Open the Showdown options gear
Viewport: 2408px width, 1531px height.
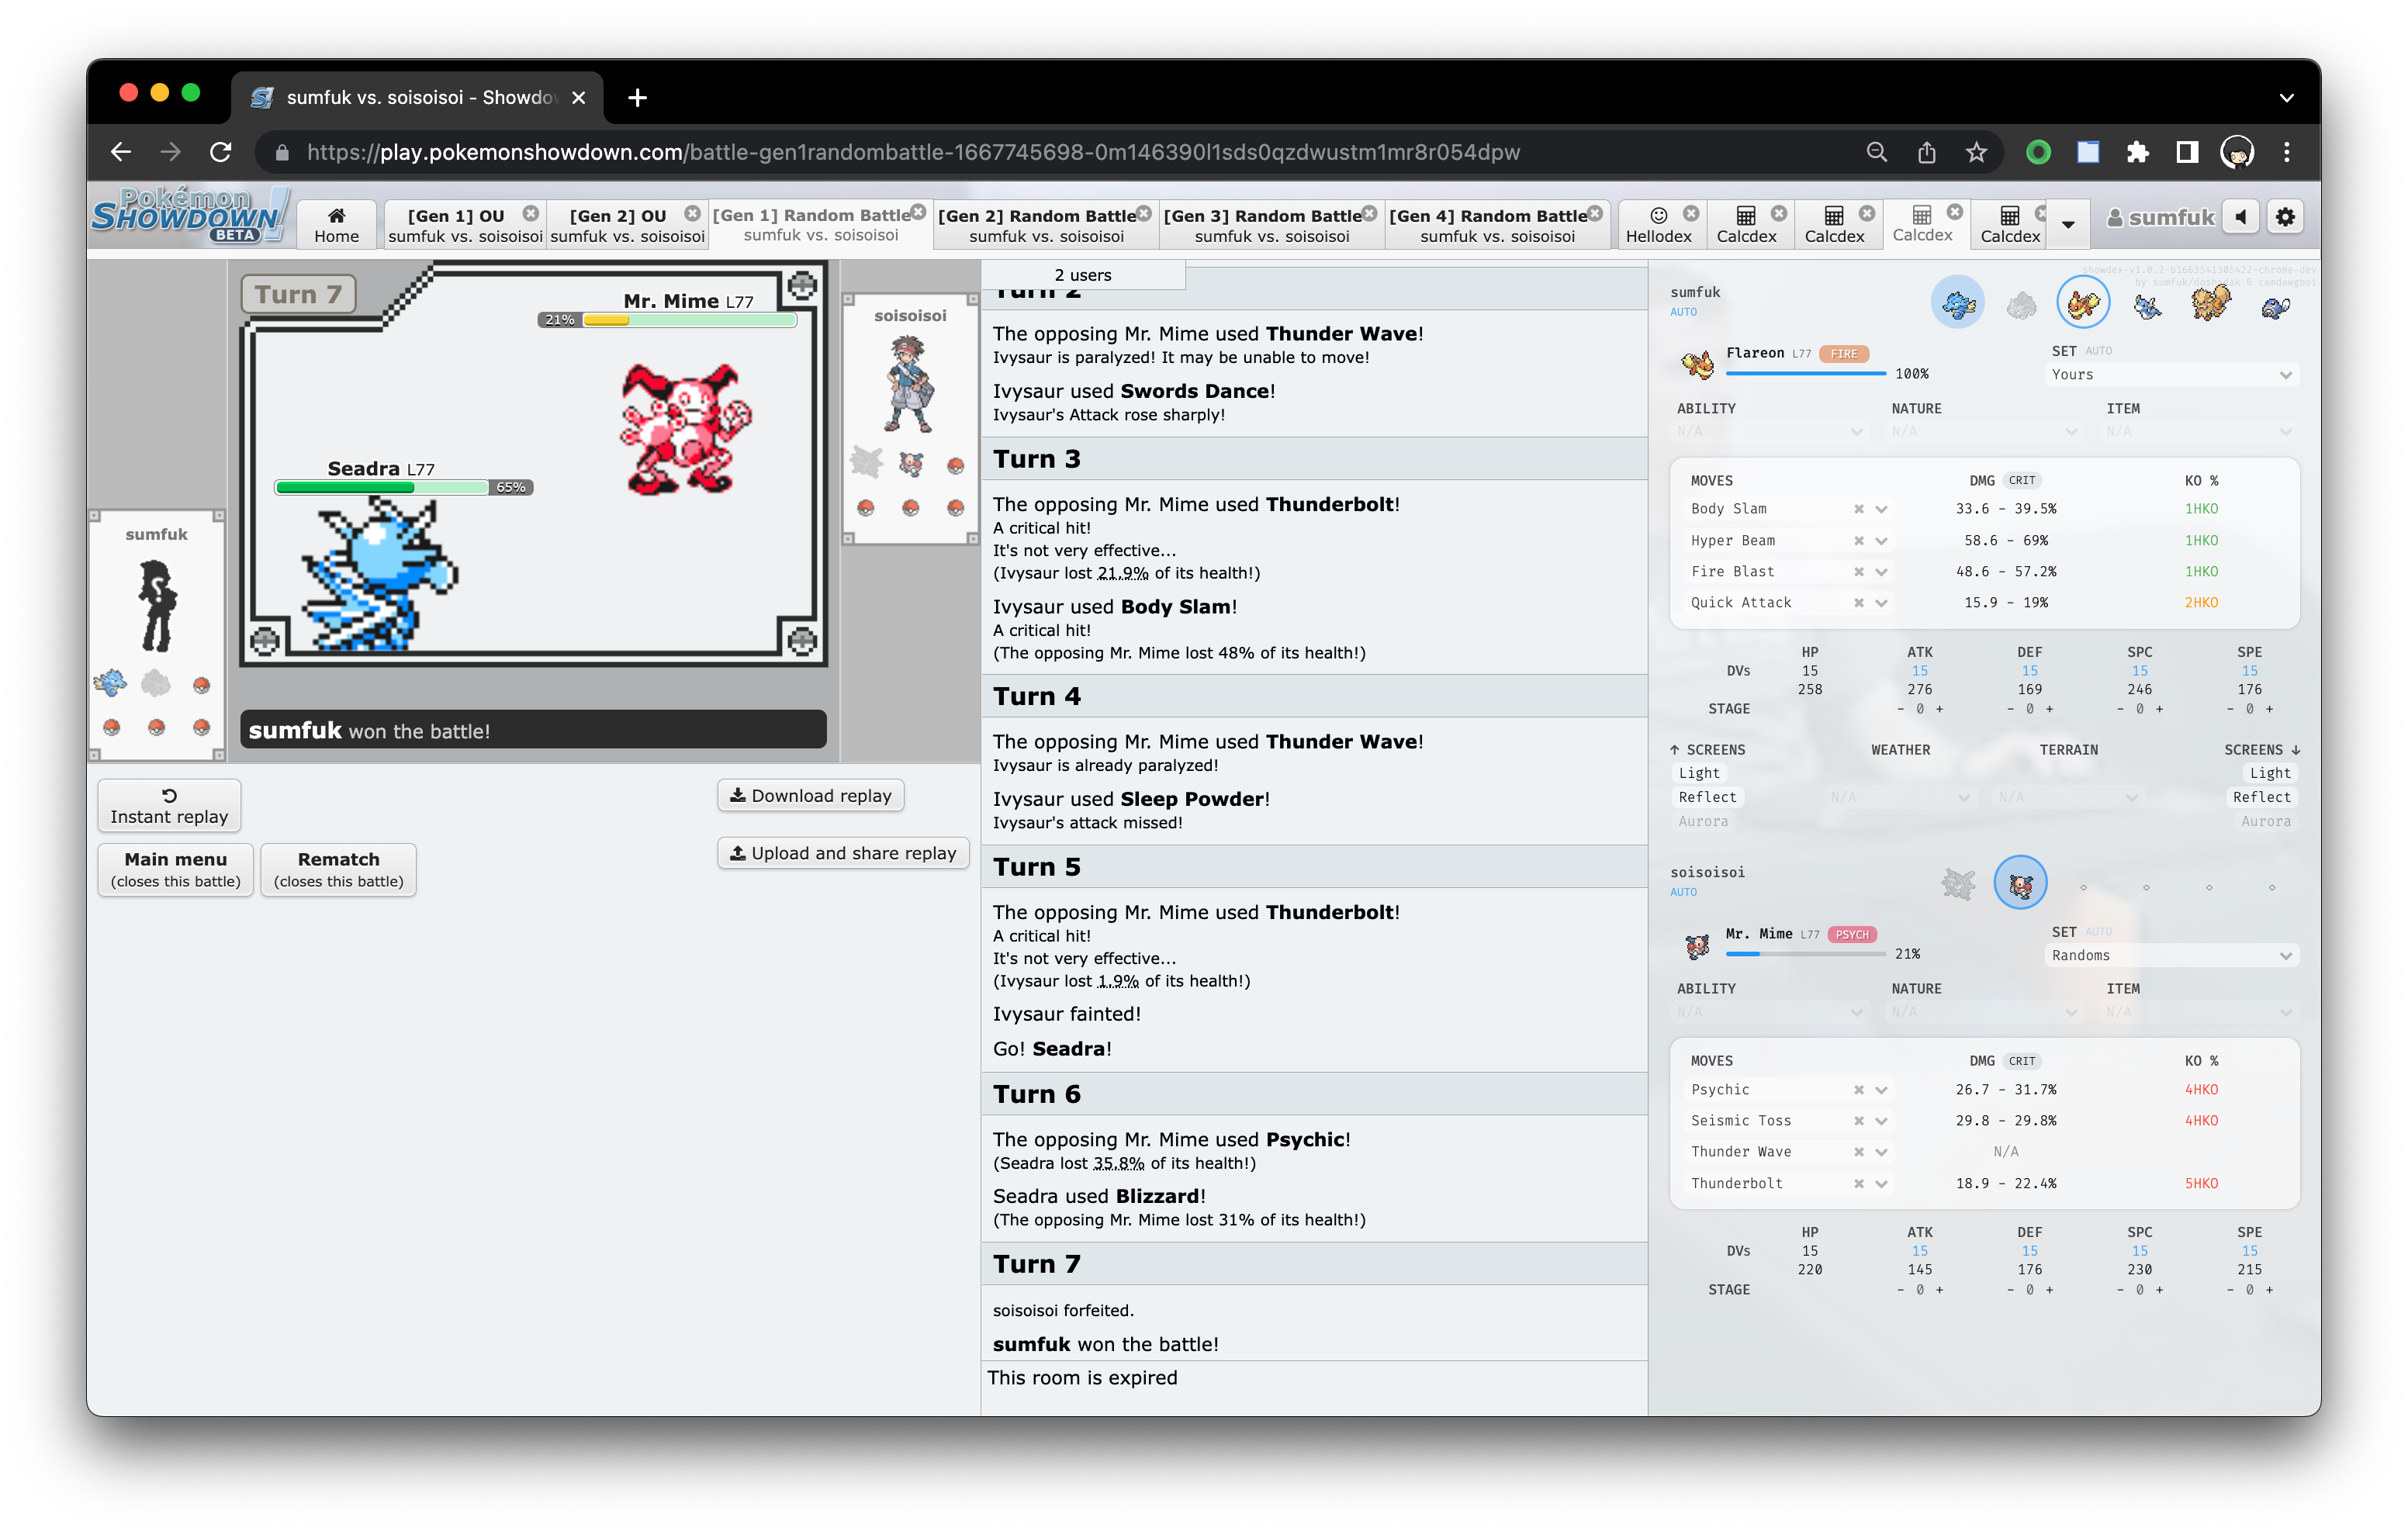pos(2286,217)
